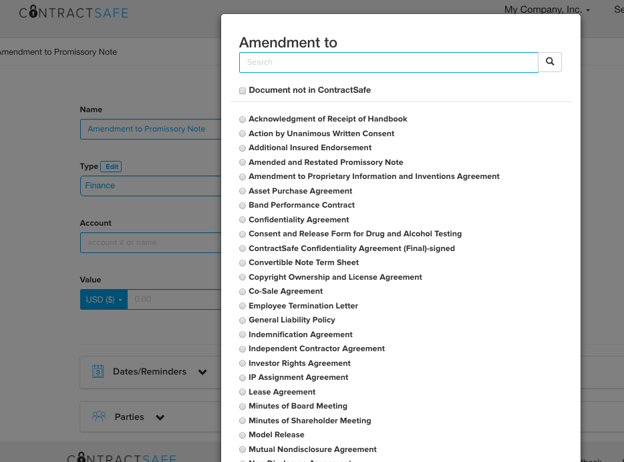
Task: Click the Dates/Reminders calendar icon
Action: (98, 371)
